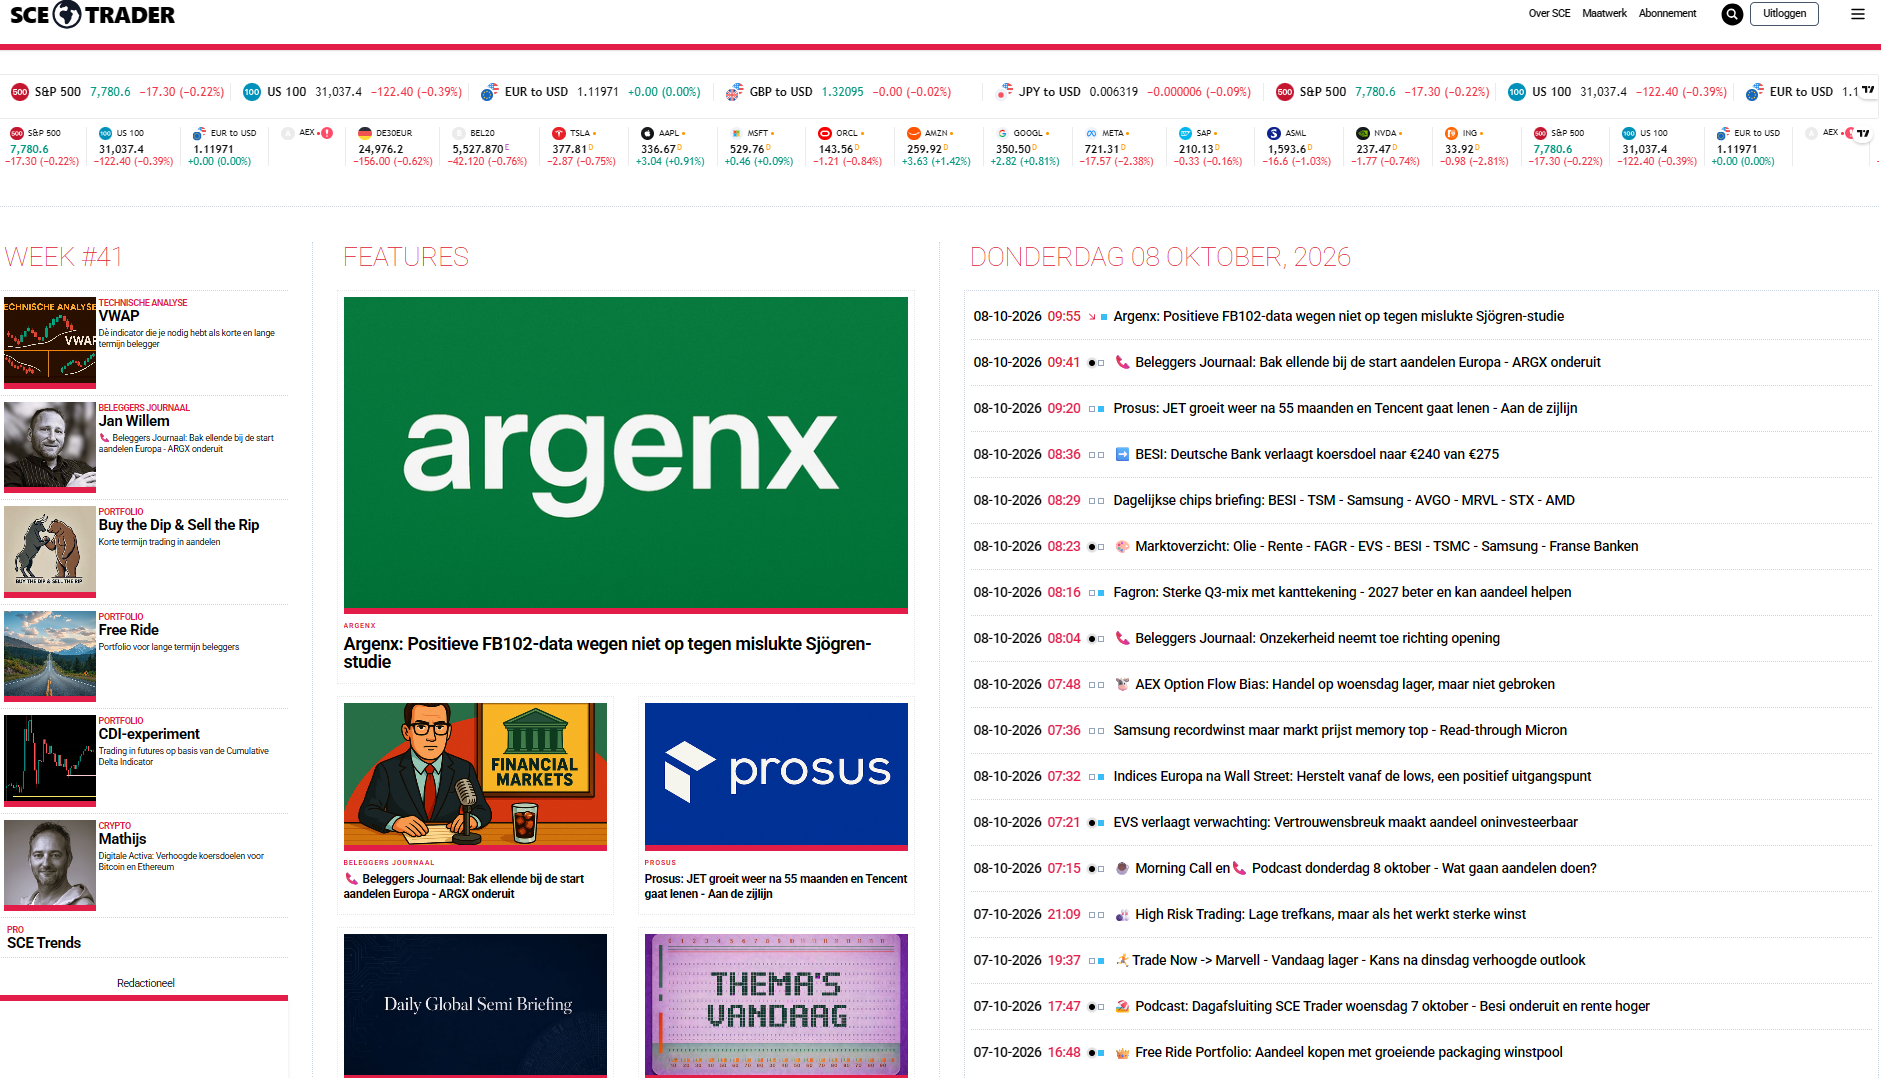Viewport: 1881px width, 1078px height.
Task: Click the AMZN ticker logo
Action: click(914, 133)
